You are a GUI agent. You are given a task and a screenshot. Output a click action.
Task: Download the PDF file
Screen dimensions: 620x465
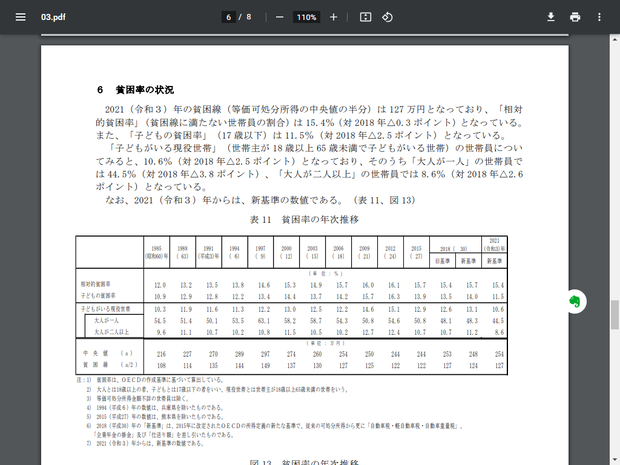(550, 17)
